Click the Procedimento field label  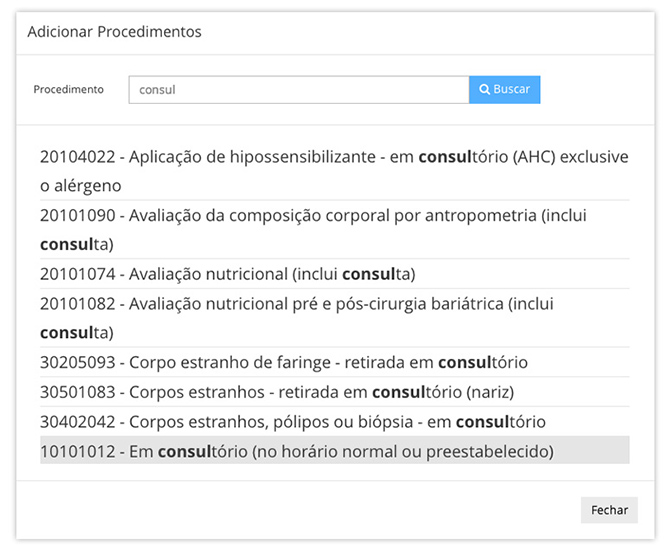pyautogui.click(x=68, y=89)
